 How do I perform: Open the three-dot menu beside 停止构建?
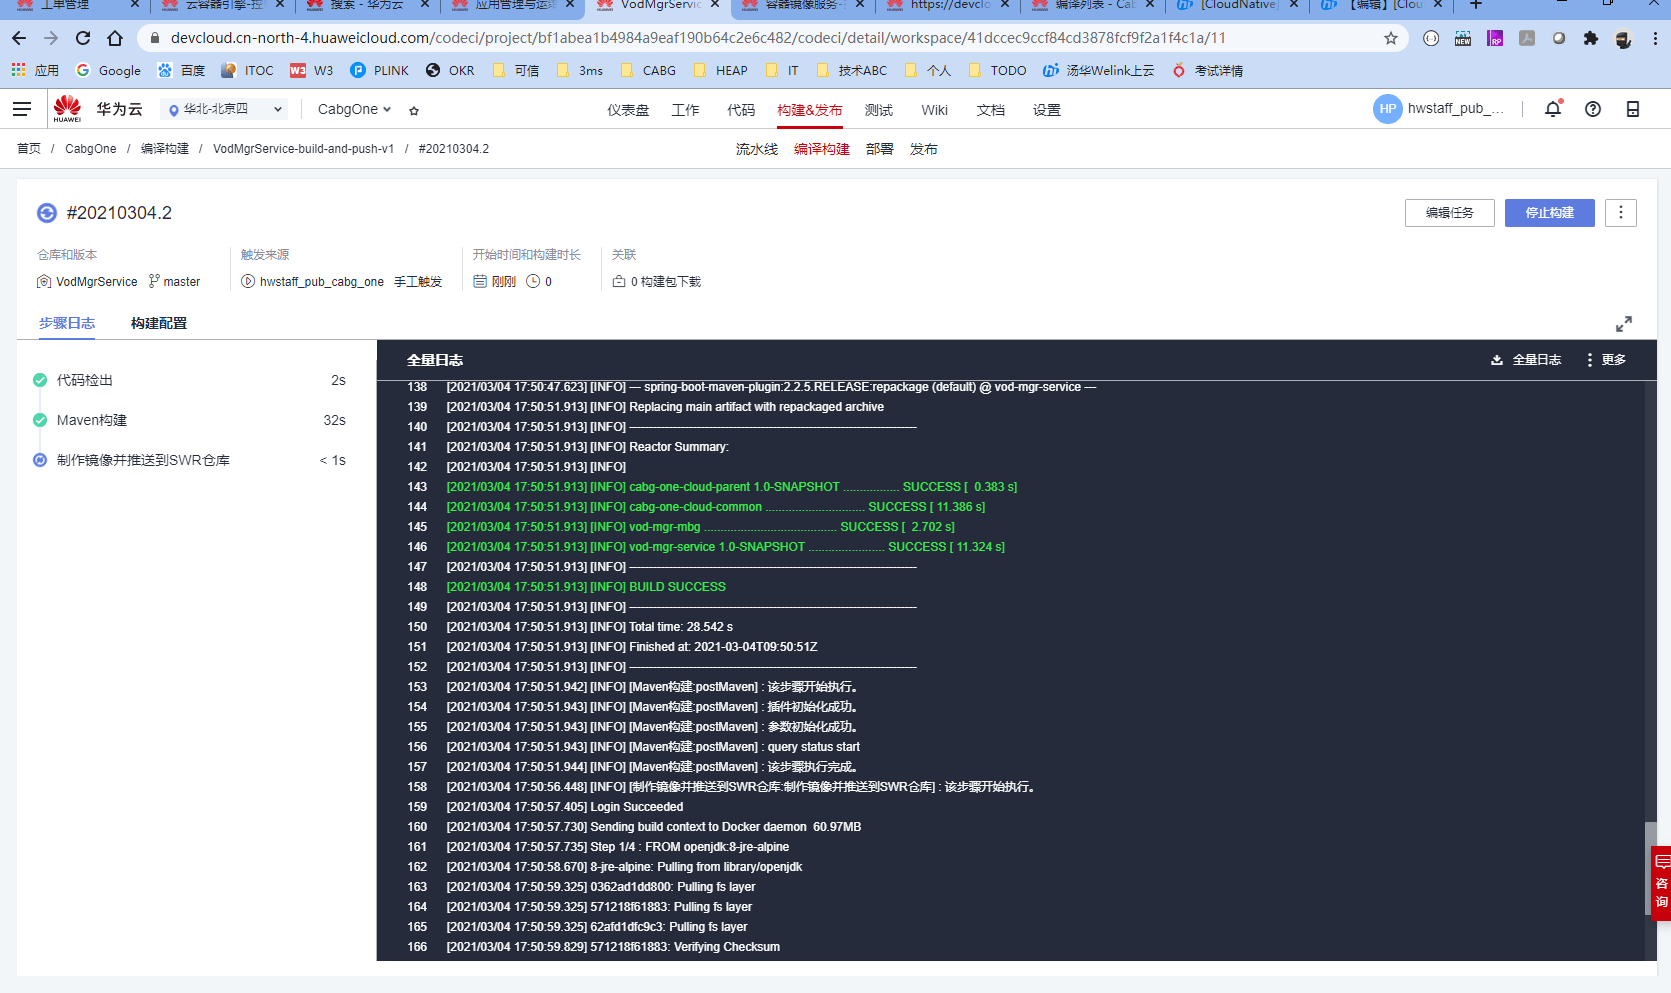click(x=1621, y=213)
